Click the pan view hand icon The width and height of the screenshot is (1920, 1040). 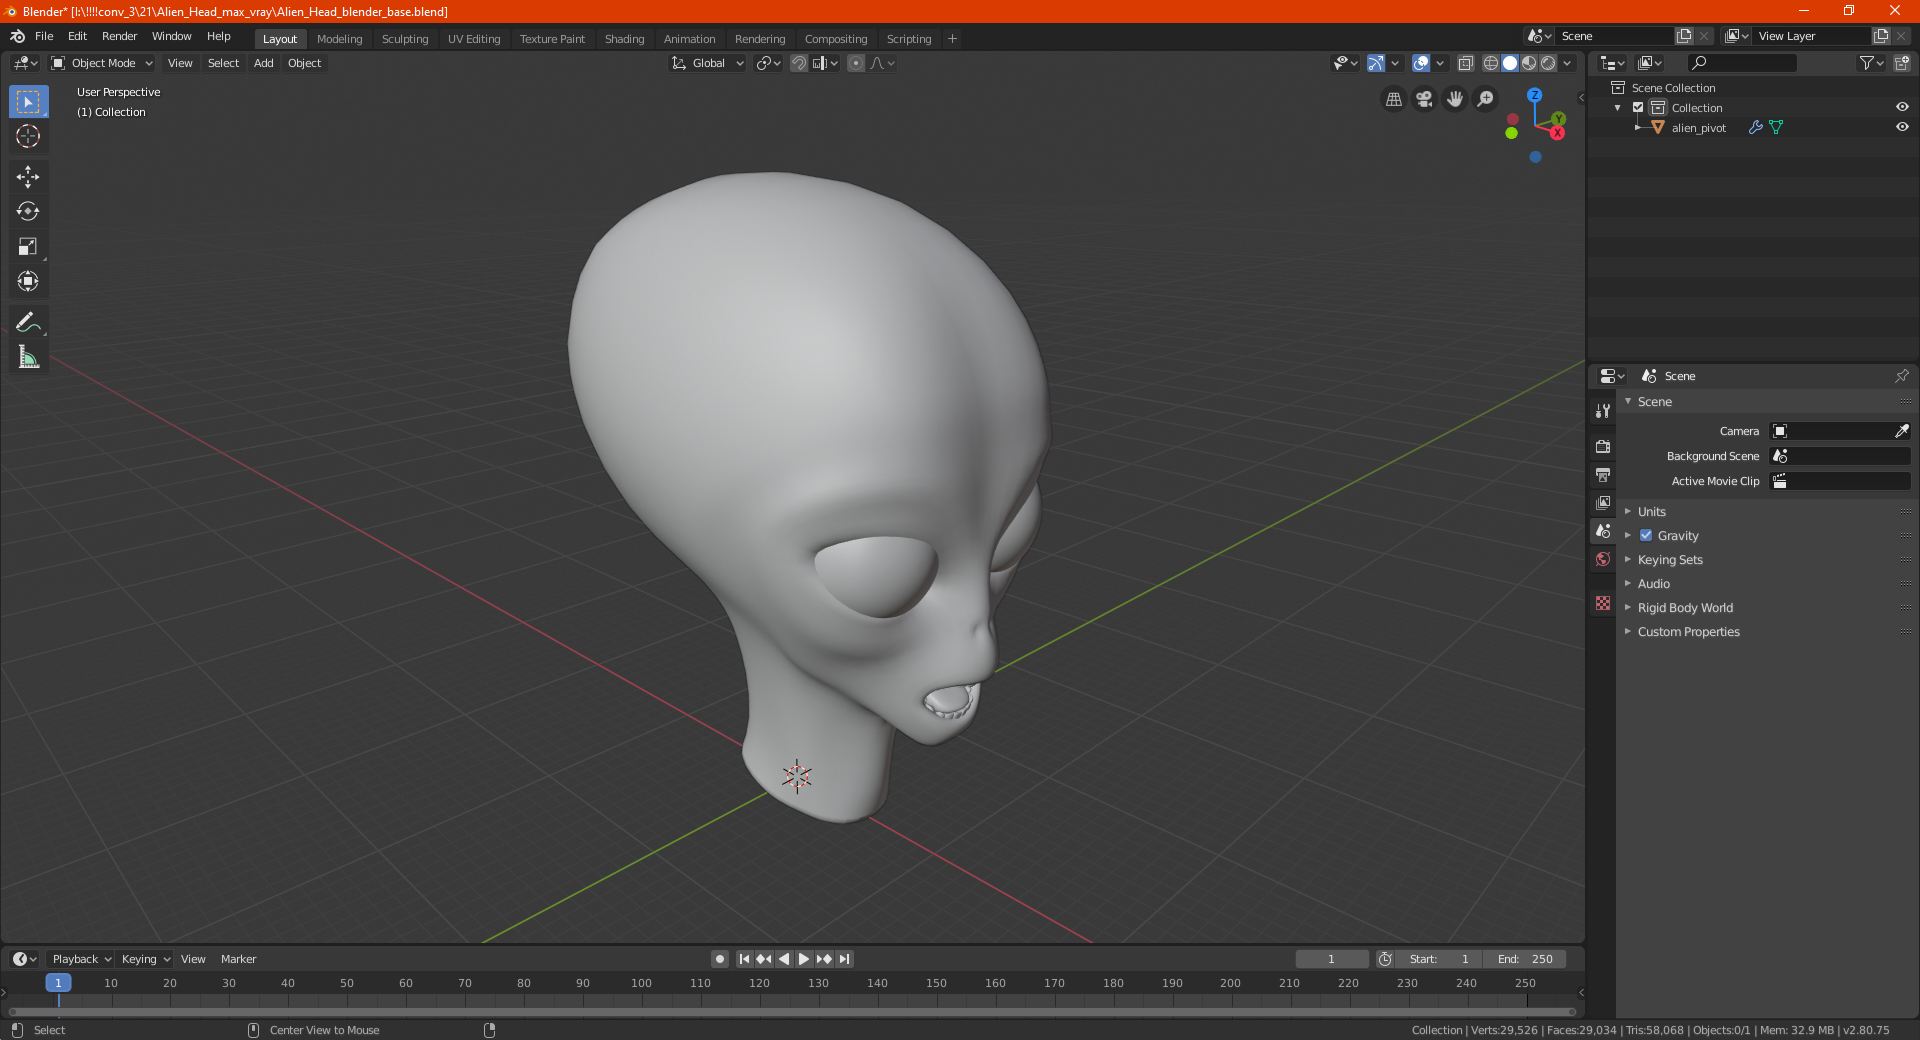click(x=1455, y=99)
